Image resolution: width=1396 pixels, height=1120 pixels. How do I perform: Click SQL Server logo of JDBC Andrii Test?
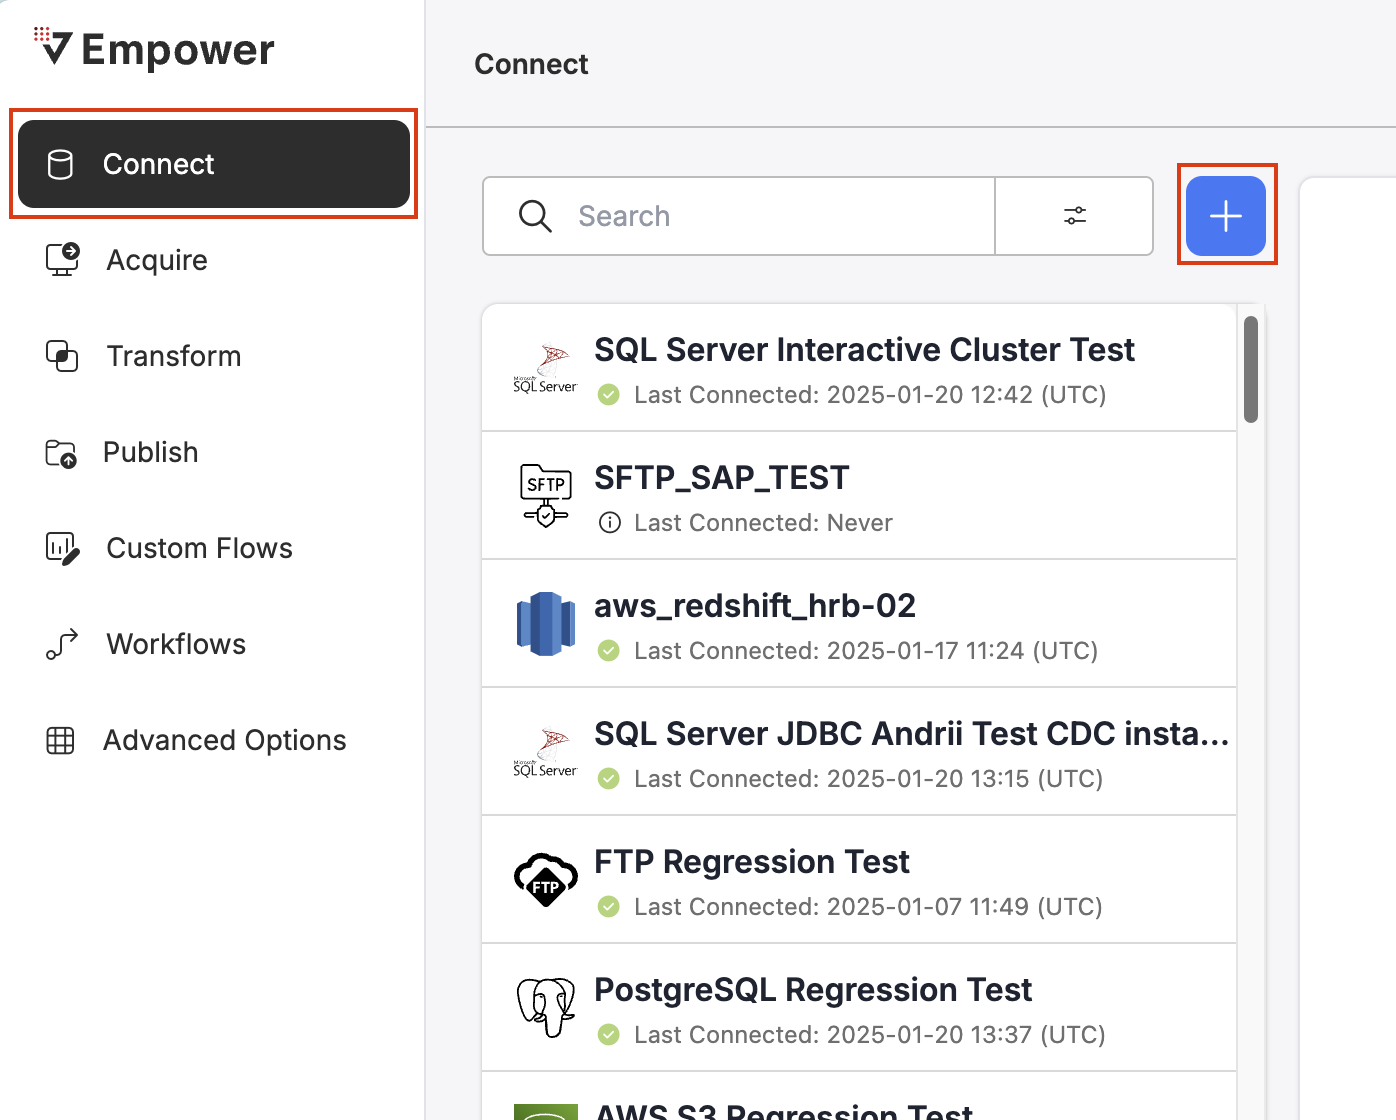point(545,752)
